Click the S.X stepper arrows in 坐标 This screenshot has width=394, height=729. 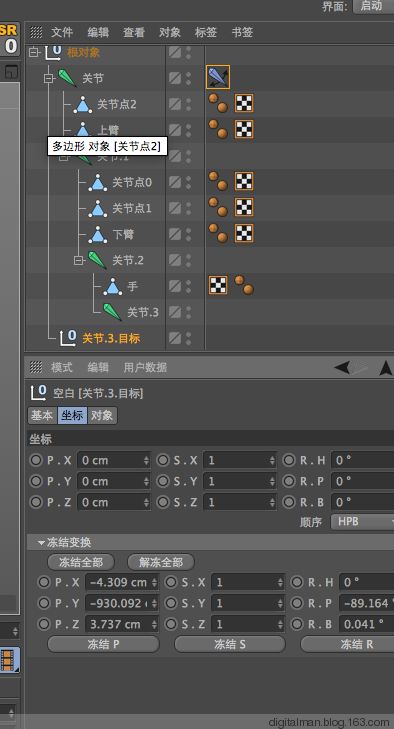click(272, 460)
